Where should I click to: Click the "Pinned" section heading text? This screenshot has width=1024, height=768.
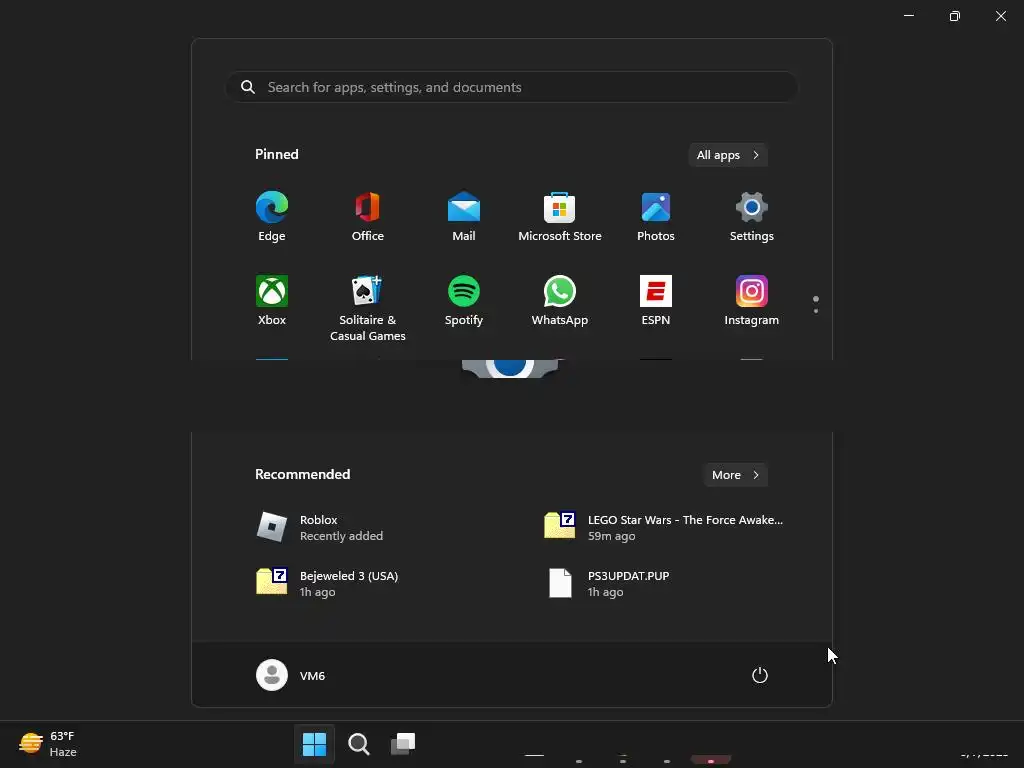(x=277, y=154)
